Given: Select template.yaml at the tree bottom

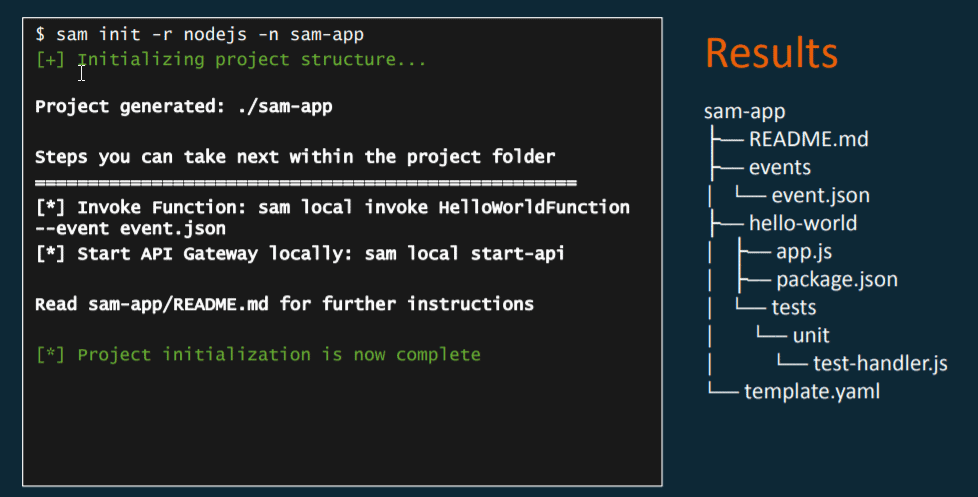Looking at the screenshot, I should 812,391.
